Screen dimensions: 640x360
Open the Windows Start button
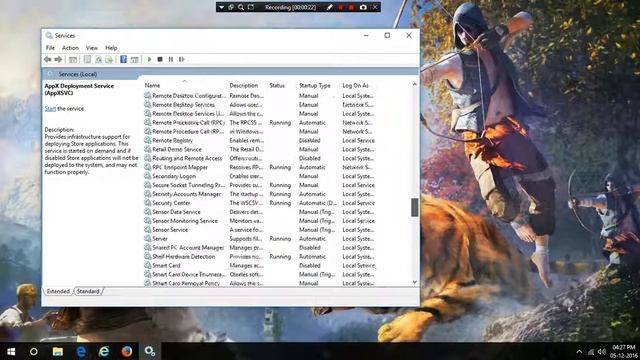pos(11,351)
